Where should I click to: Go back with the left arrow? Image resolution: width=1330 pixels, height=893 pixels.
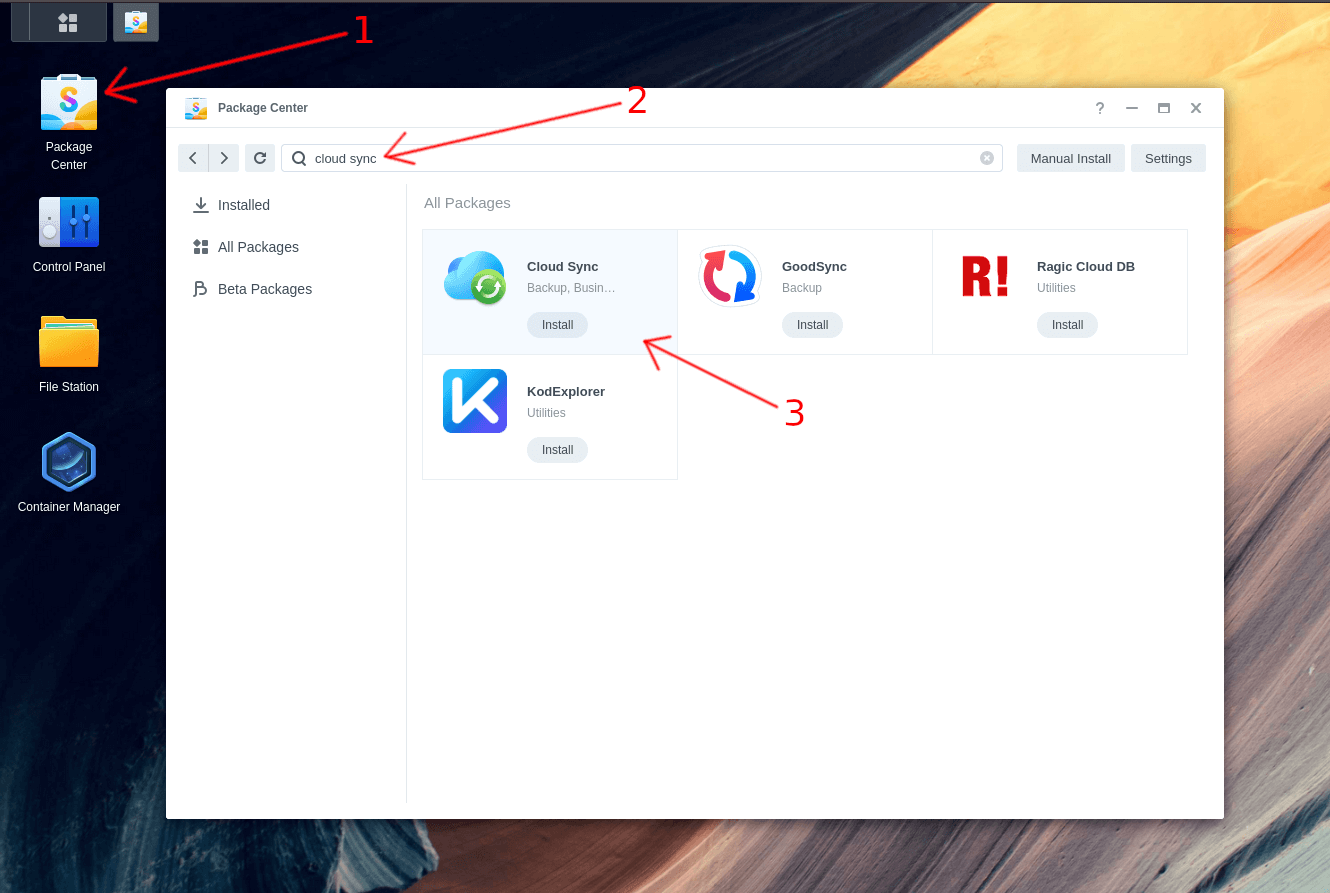193,158
